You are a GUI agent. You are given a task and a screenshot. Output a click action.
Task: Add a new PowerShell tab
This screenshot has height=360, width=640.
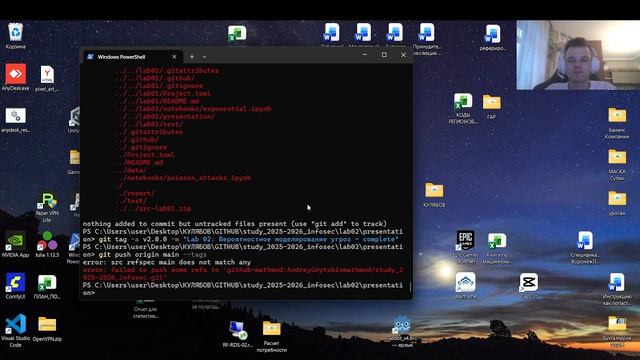[191, 57]
